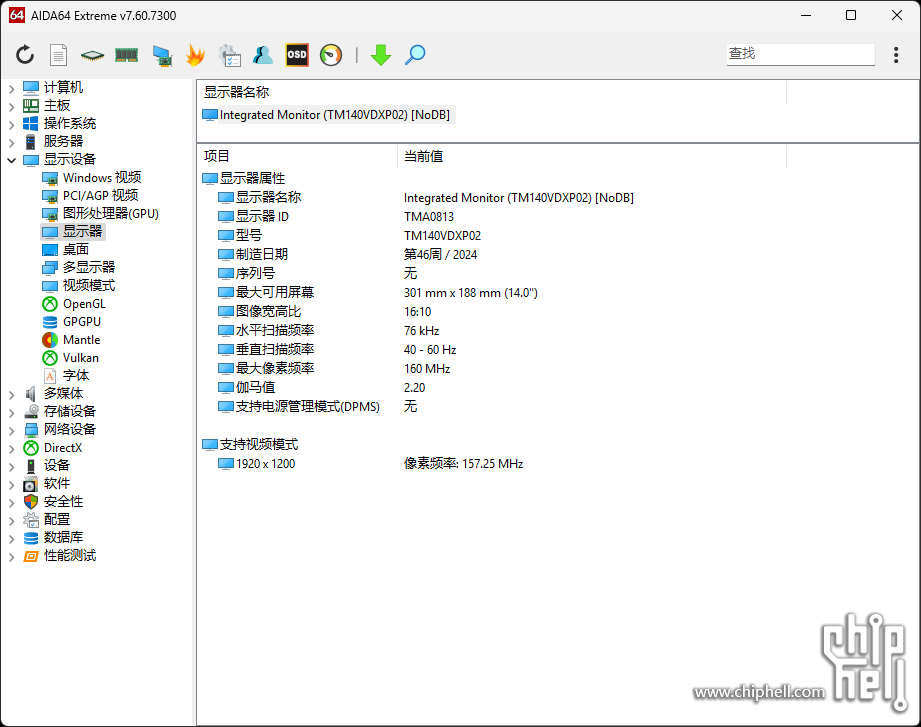Open the 桌面 tree item
Viewport: 921px width, 727px height.
tap(66, 250)
